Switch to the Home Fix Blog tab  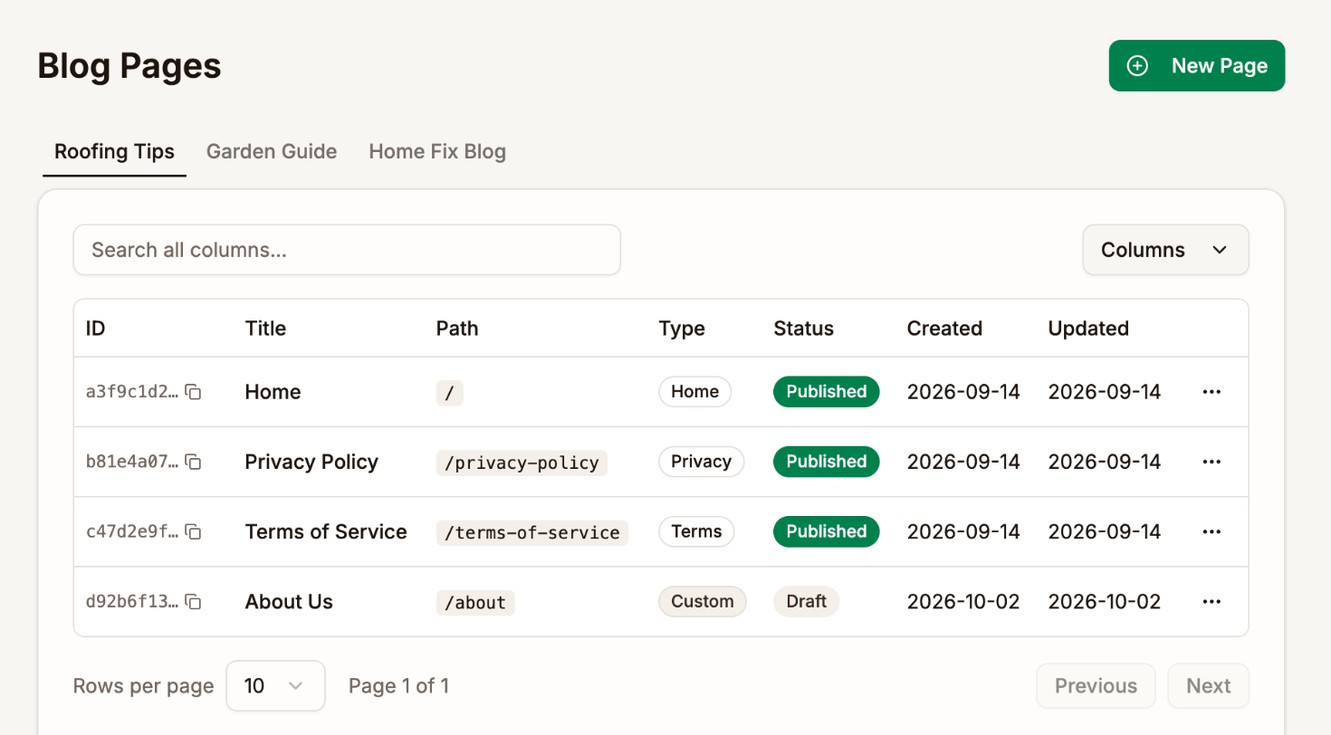(x=437, y=152)
